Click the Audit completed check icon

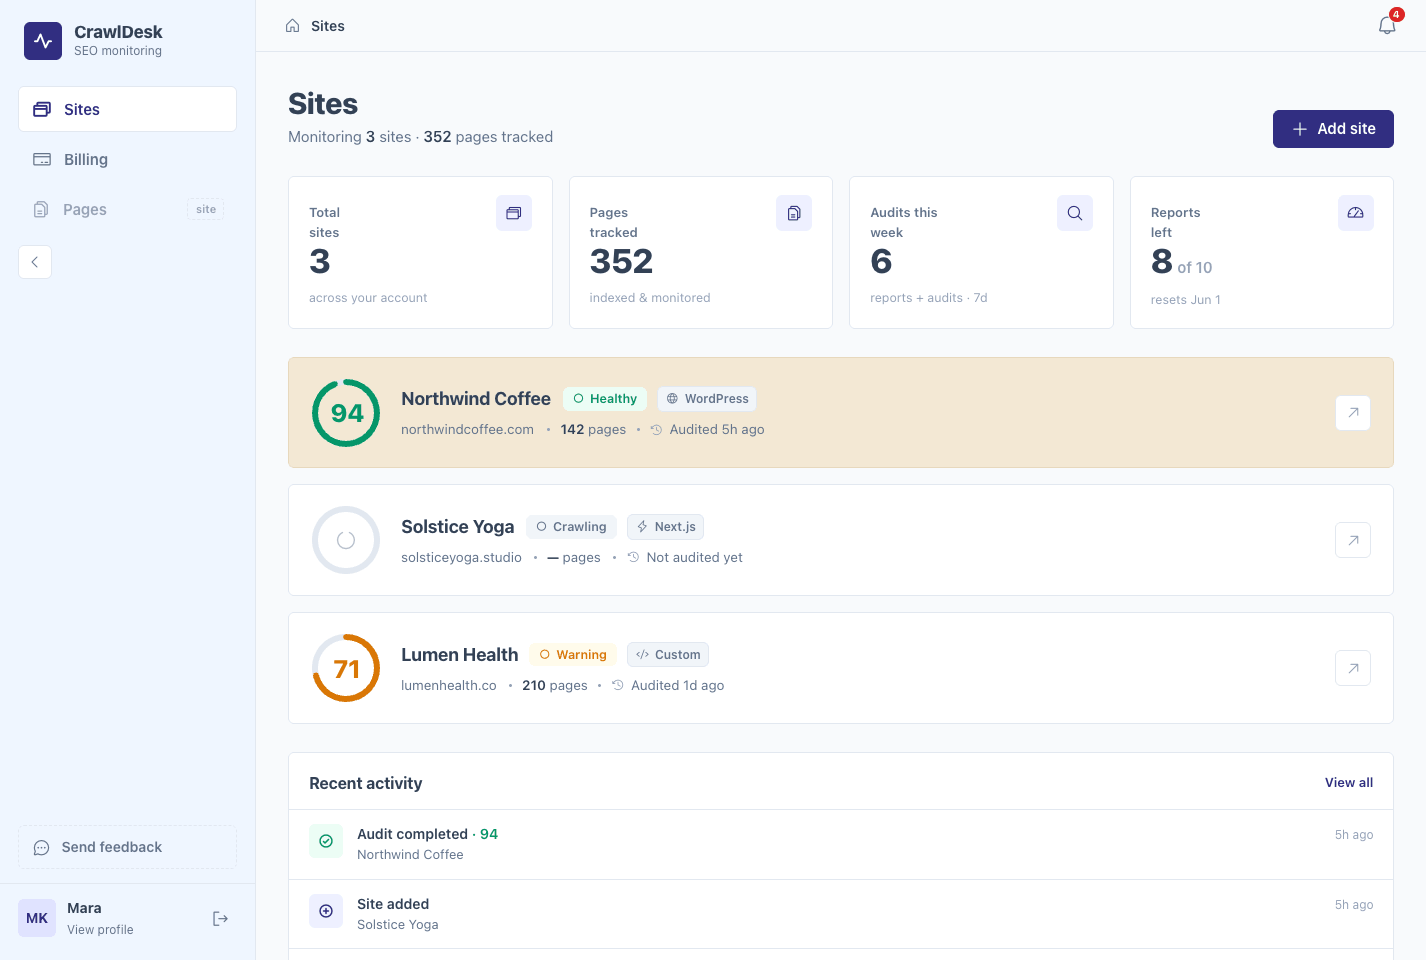pyautogui.click(x=326, y=841)
